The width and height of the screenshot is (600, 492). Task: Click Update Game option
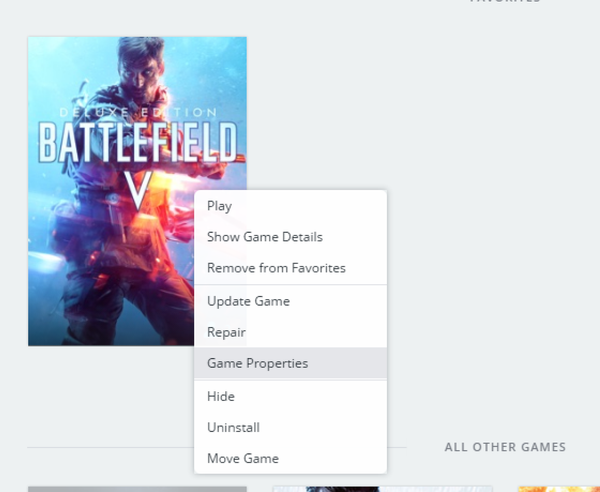(248, 301)
